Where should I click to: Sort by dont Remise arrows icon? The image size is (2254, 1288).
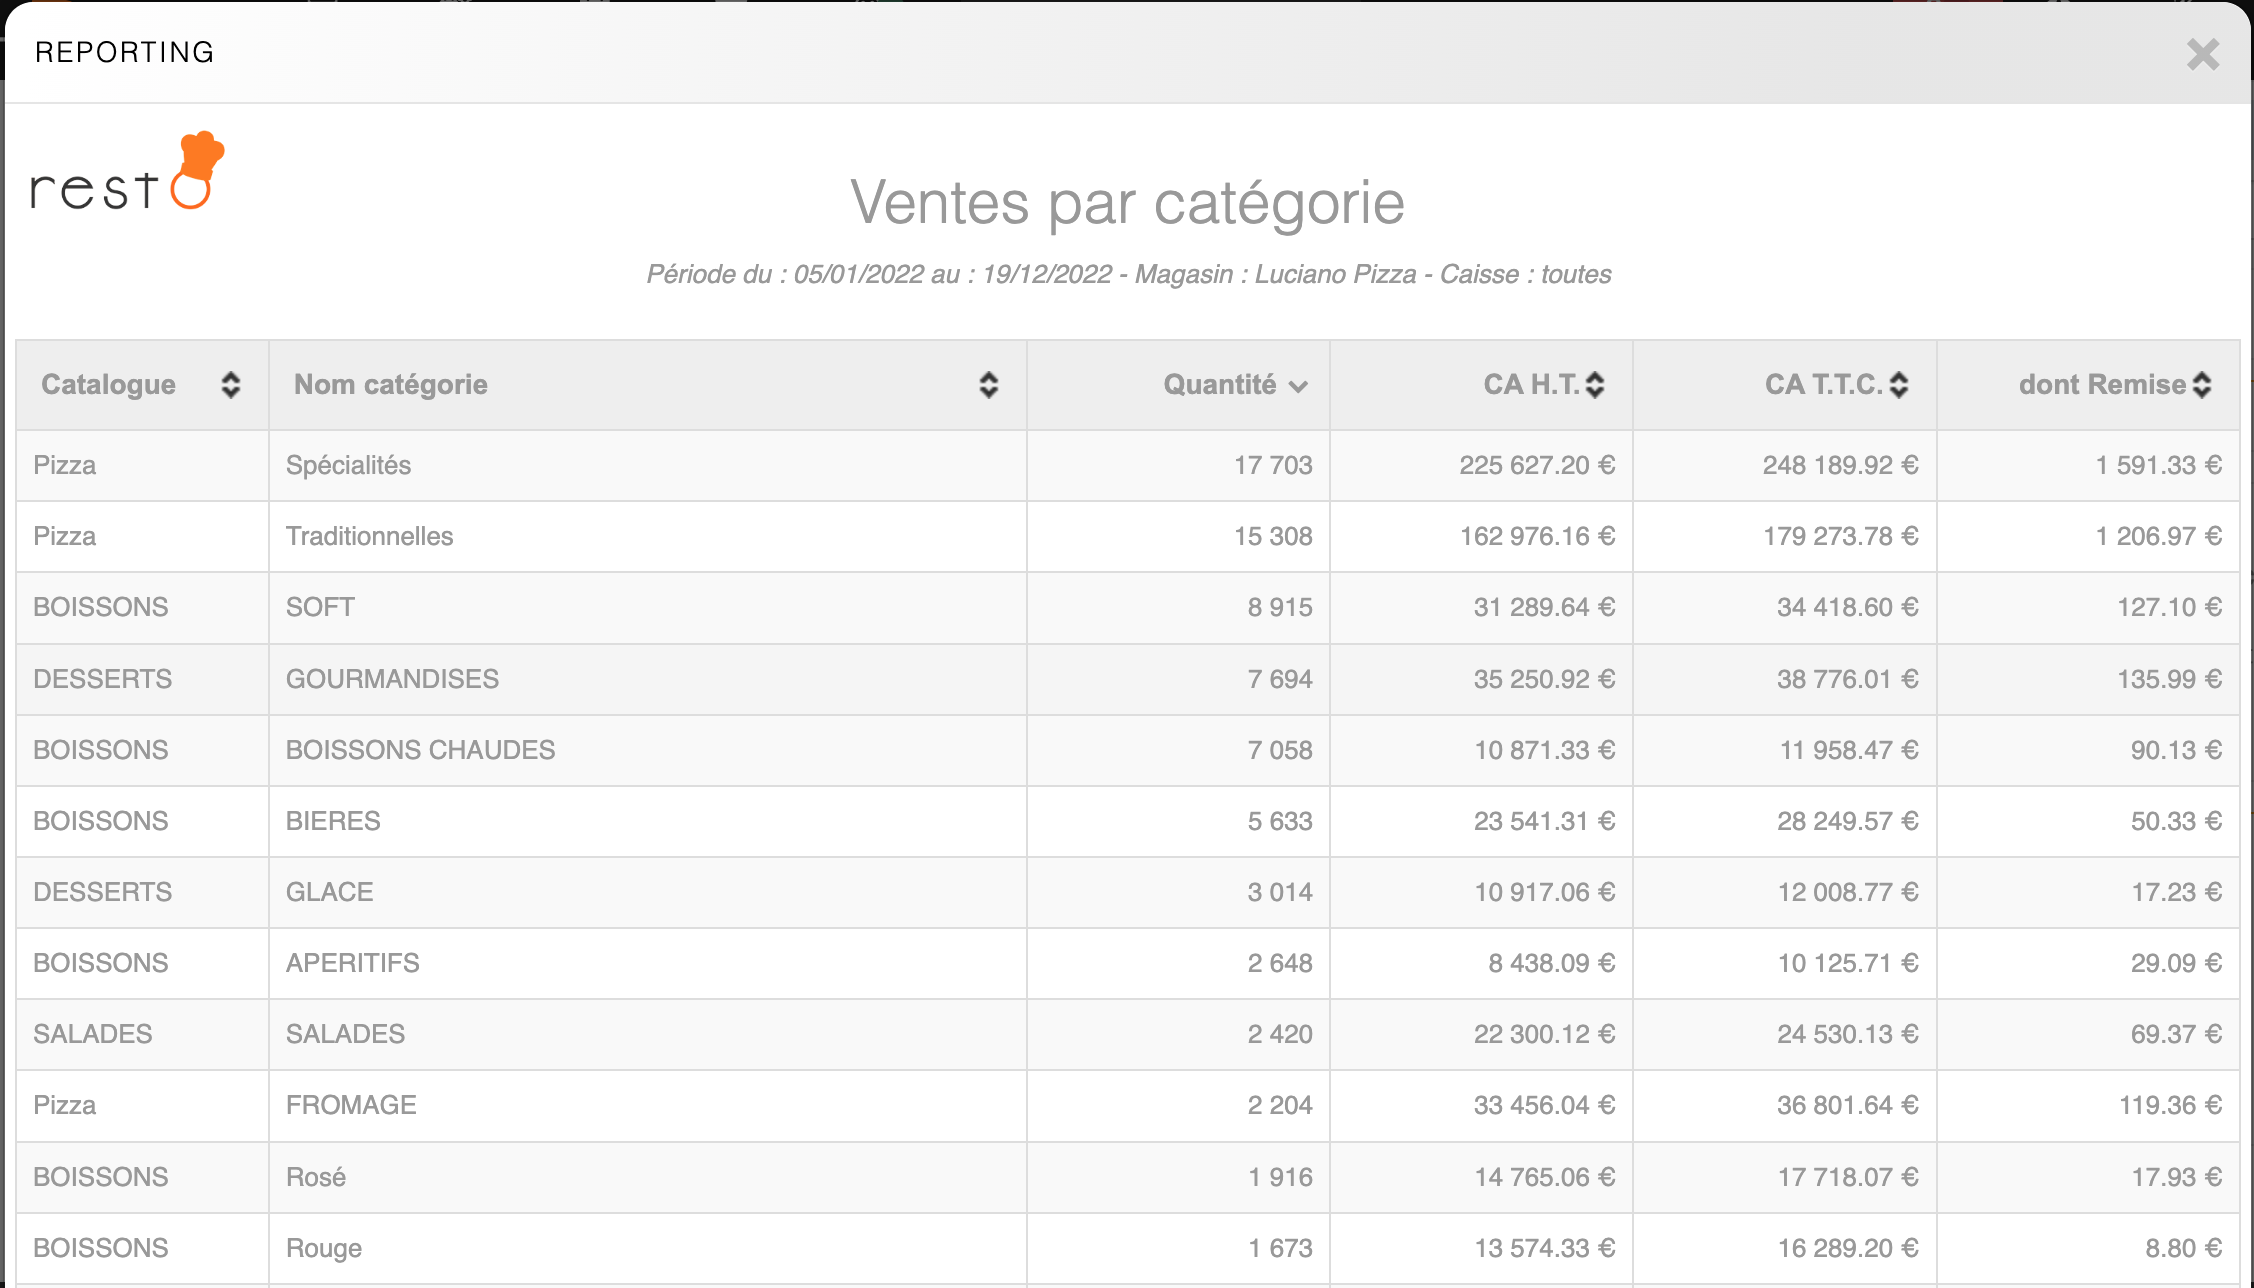(x=2201, y=385)
